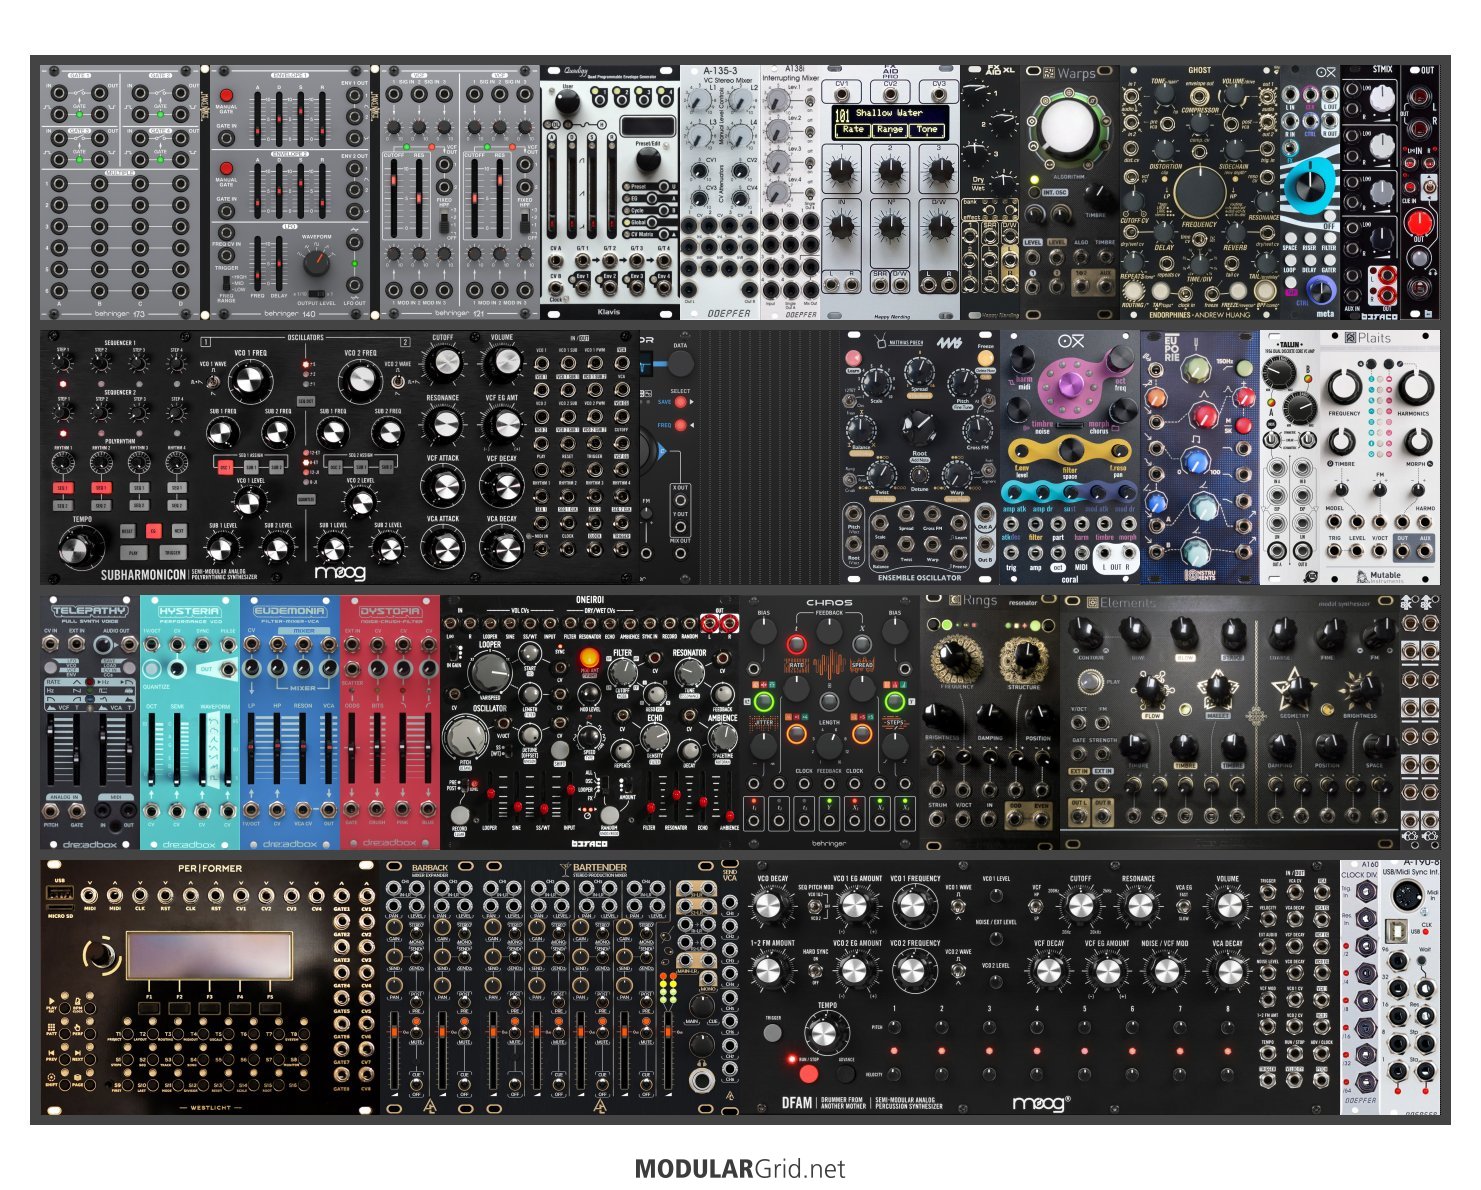Flip the DFAM SEQ PITCH MOD switch

816,906
